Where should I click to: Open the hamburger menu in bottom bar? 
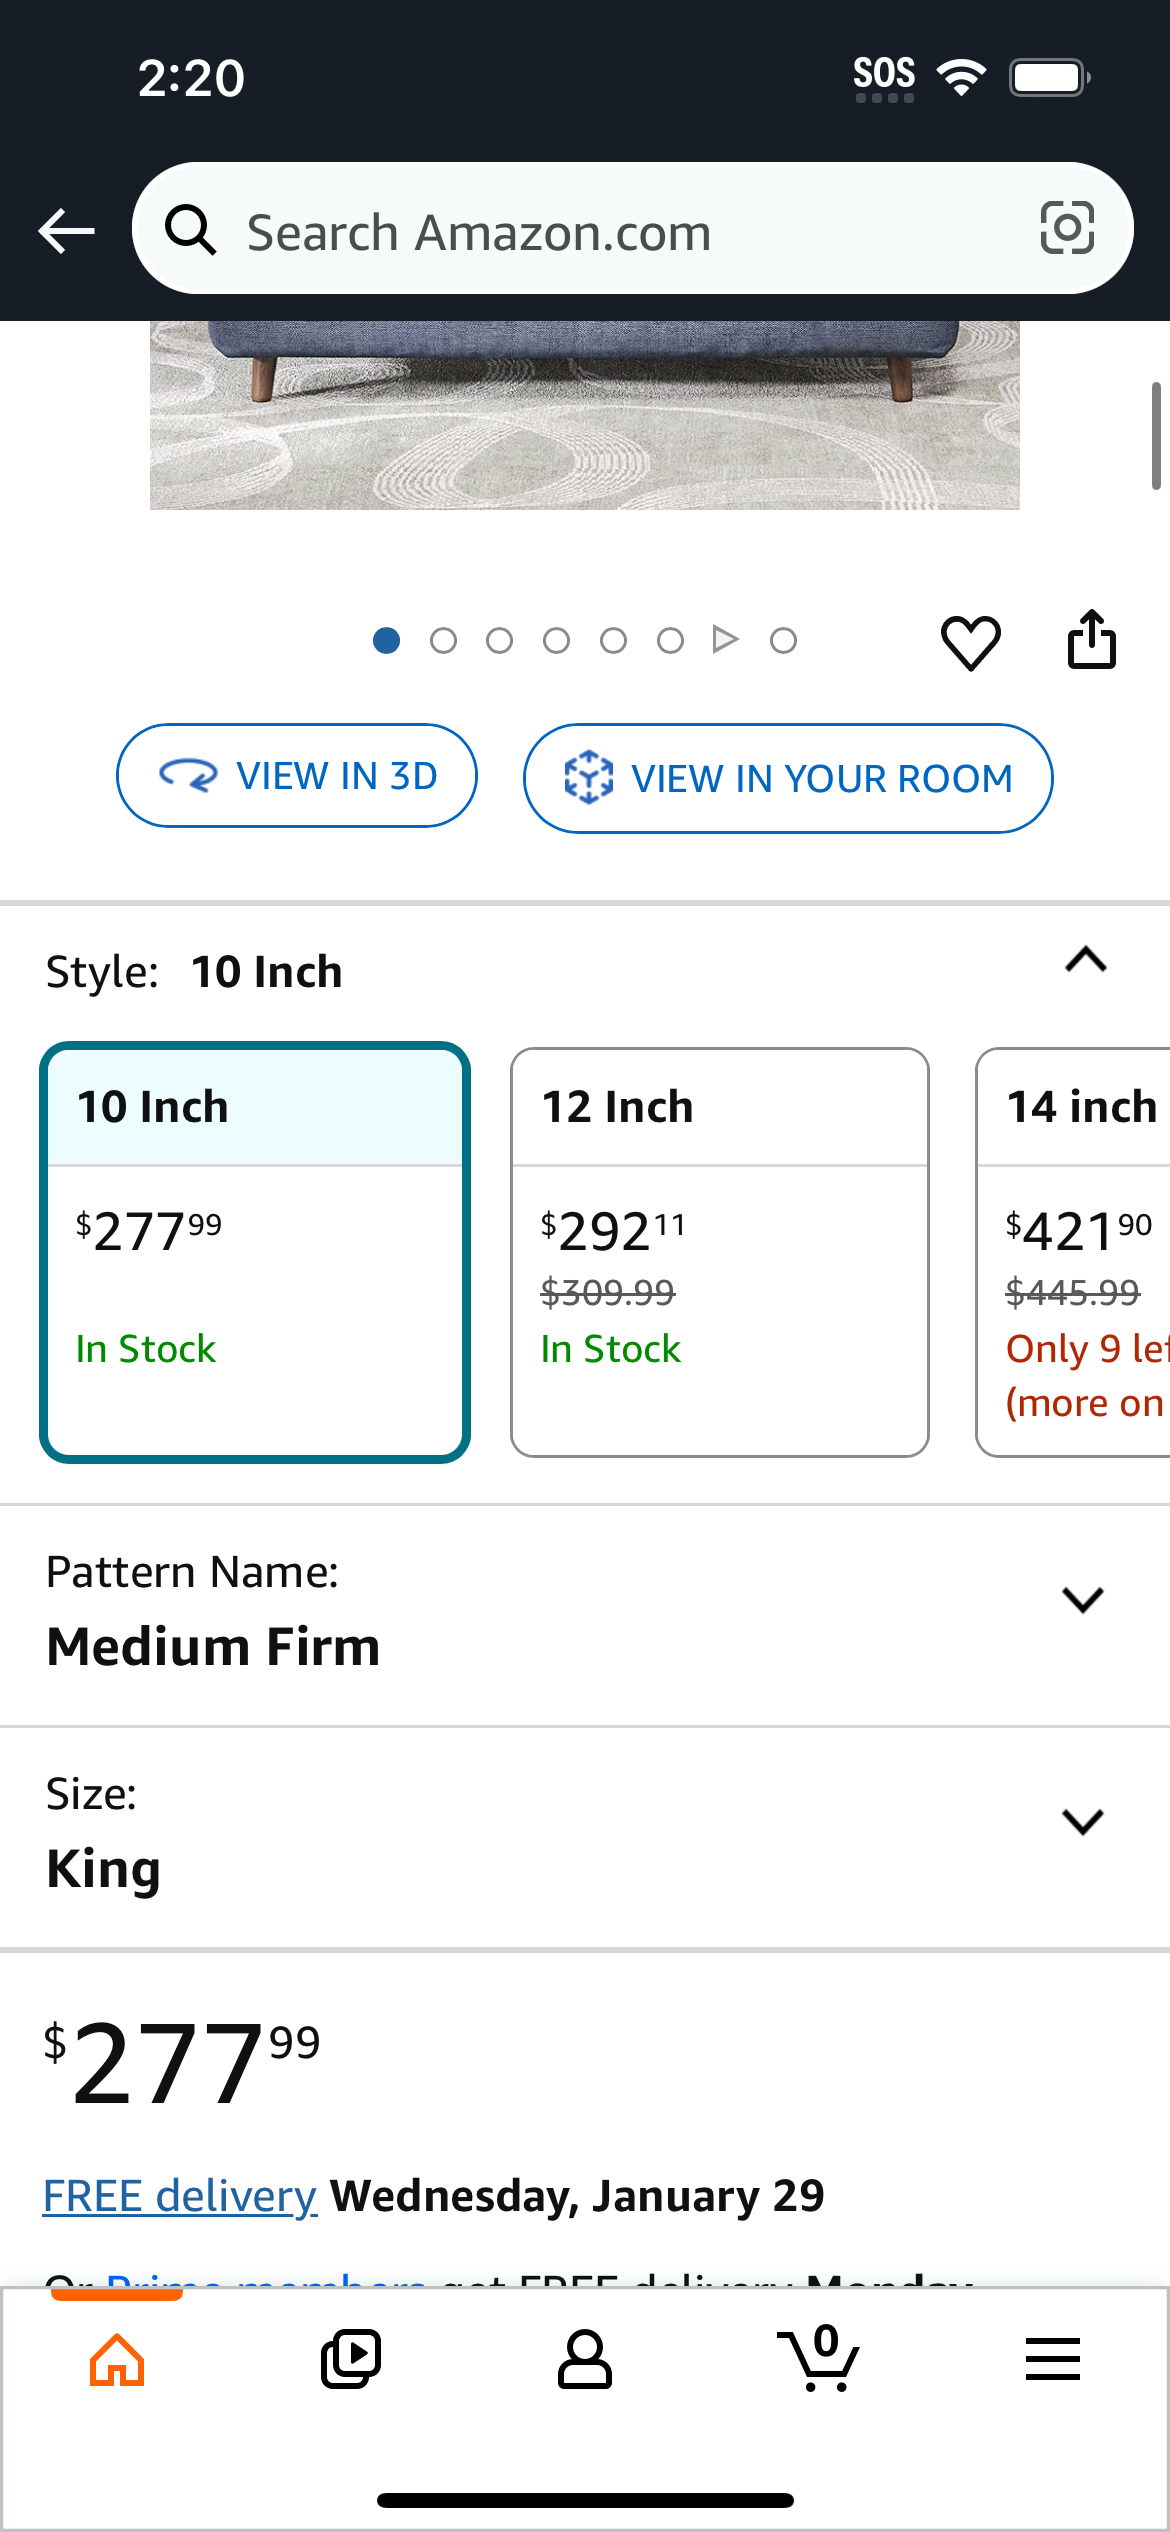pyautogui.click(x=1052, y=2359)
